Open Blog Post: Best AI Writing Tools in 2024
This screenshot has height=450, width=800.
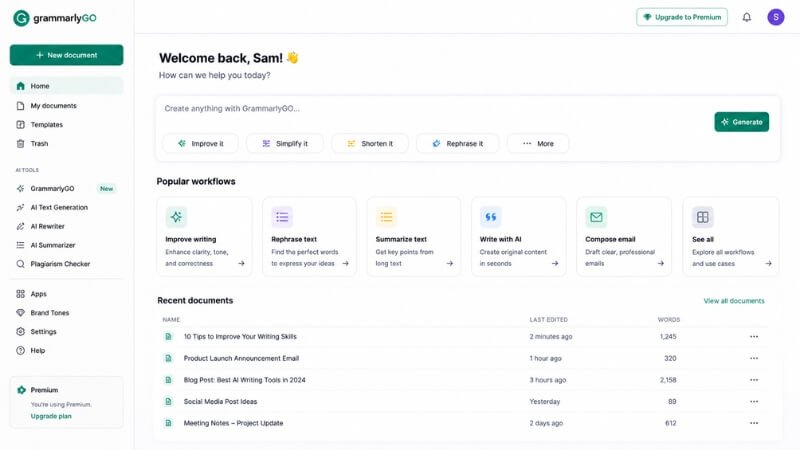[244, 380]
